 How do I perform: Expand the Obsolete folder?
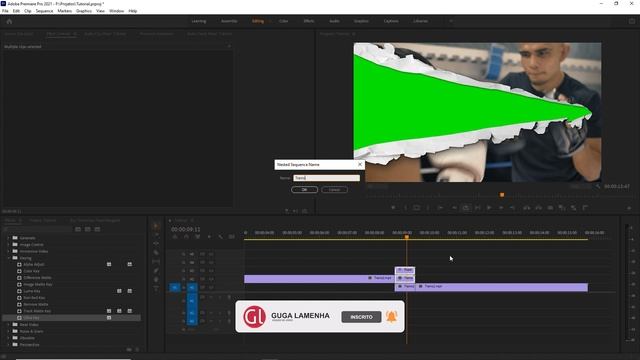point(8,338)
